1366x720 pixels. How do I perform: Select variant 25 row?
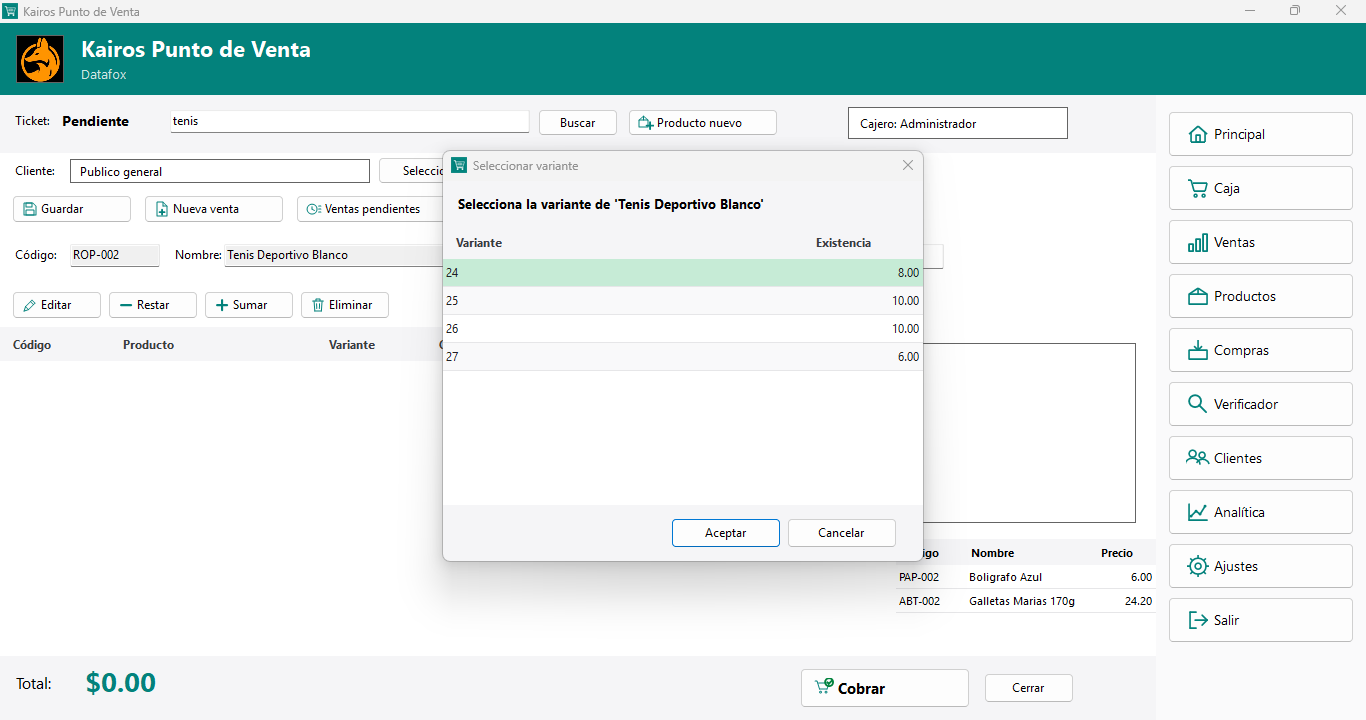[683, 301]
